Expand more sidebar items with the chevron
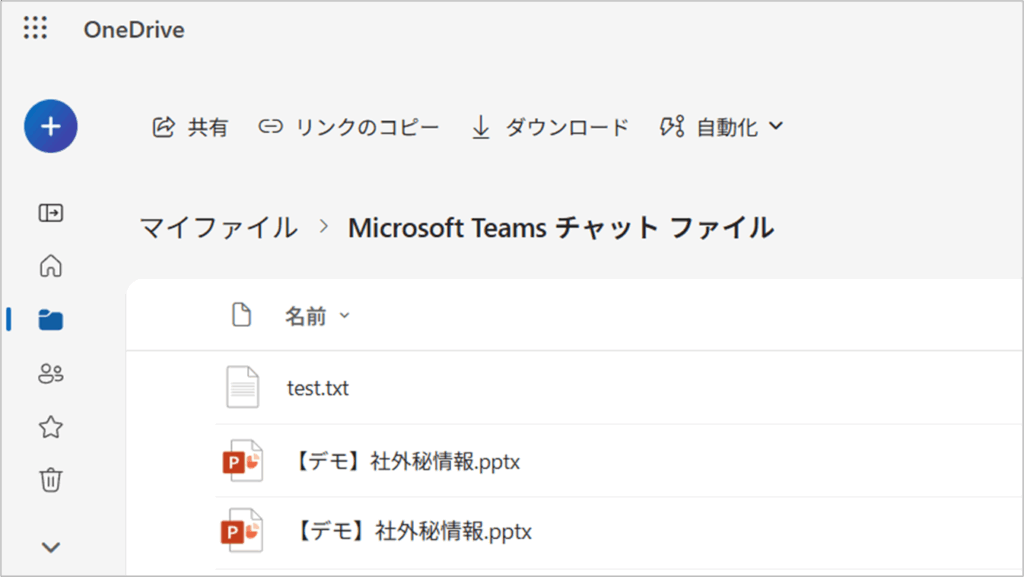This screenshot has height=577, width=1024. tap(51, 547)
